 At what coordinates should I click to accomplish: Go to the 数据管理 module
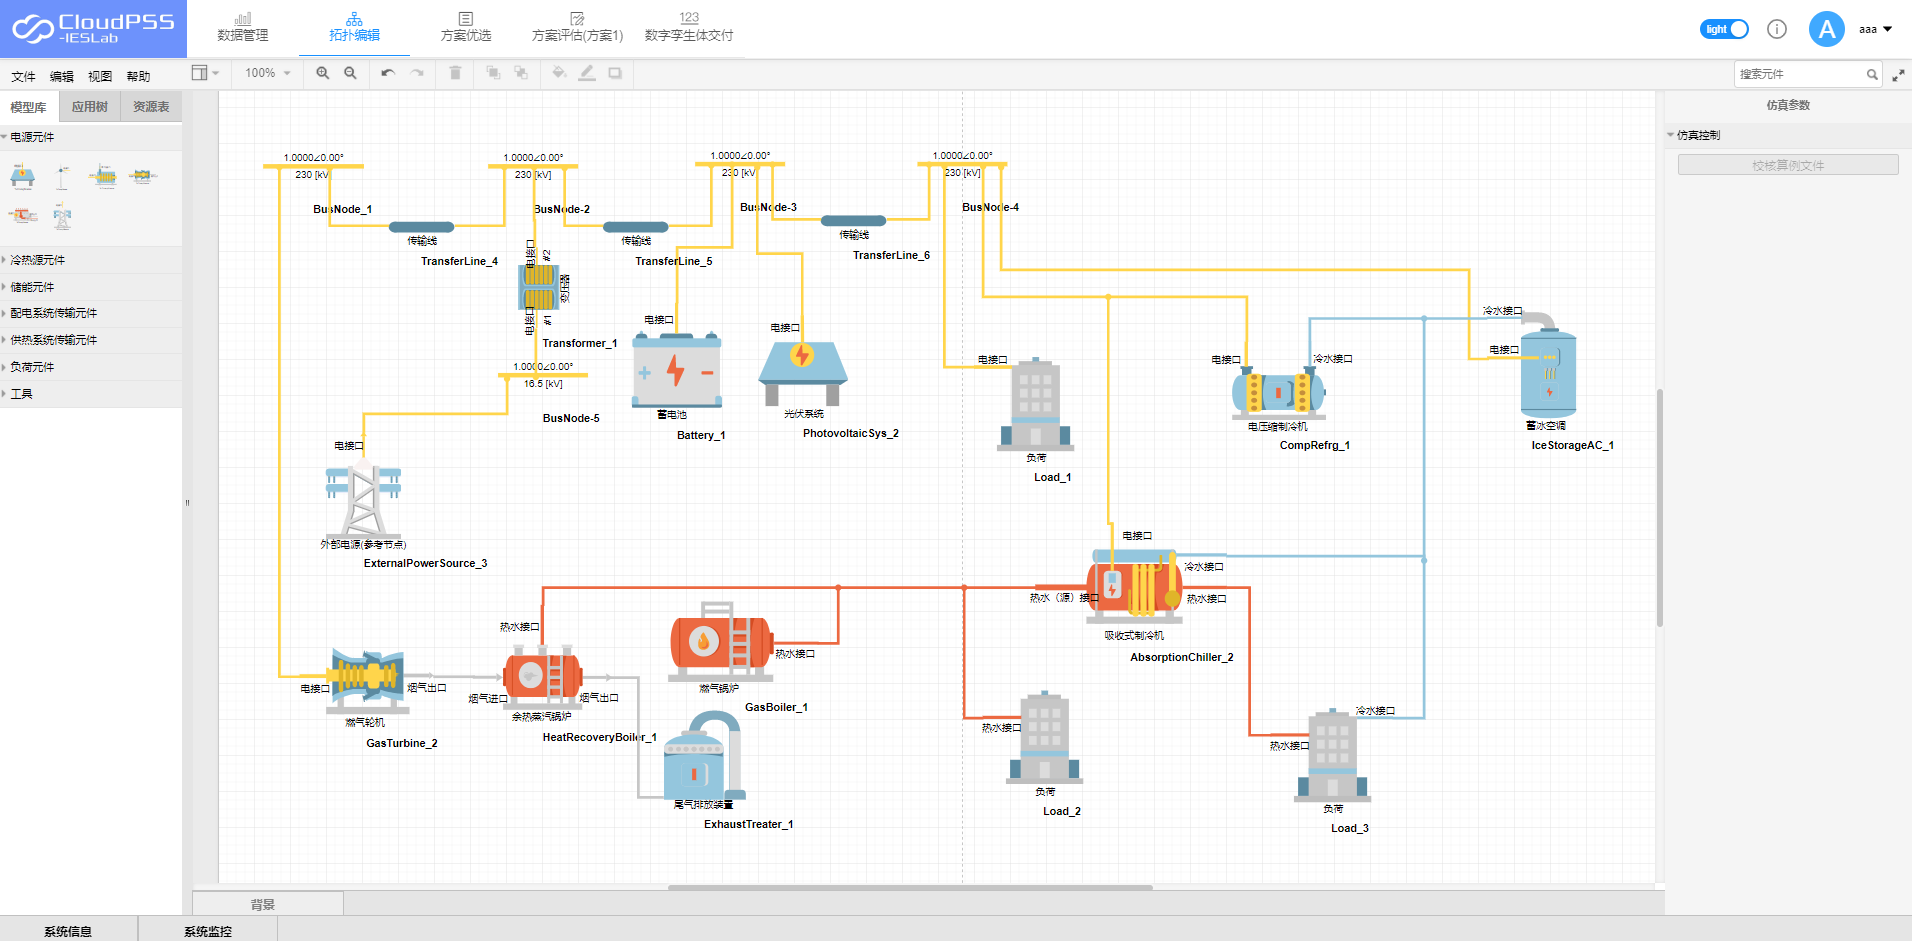click(243, 27)
